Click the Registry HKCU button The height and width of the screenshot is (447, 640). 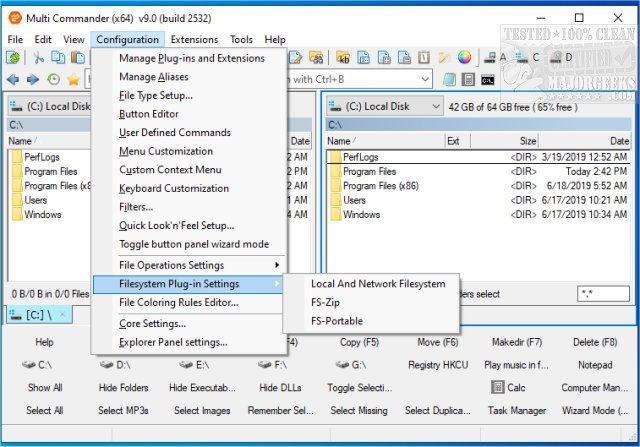click(438, 365)
